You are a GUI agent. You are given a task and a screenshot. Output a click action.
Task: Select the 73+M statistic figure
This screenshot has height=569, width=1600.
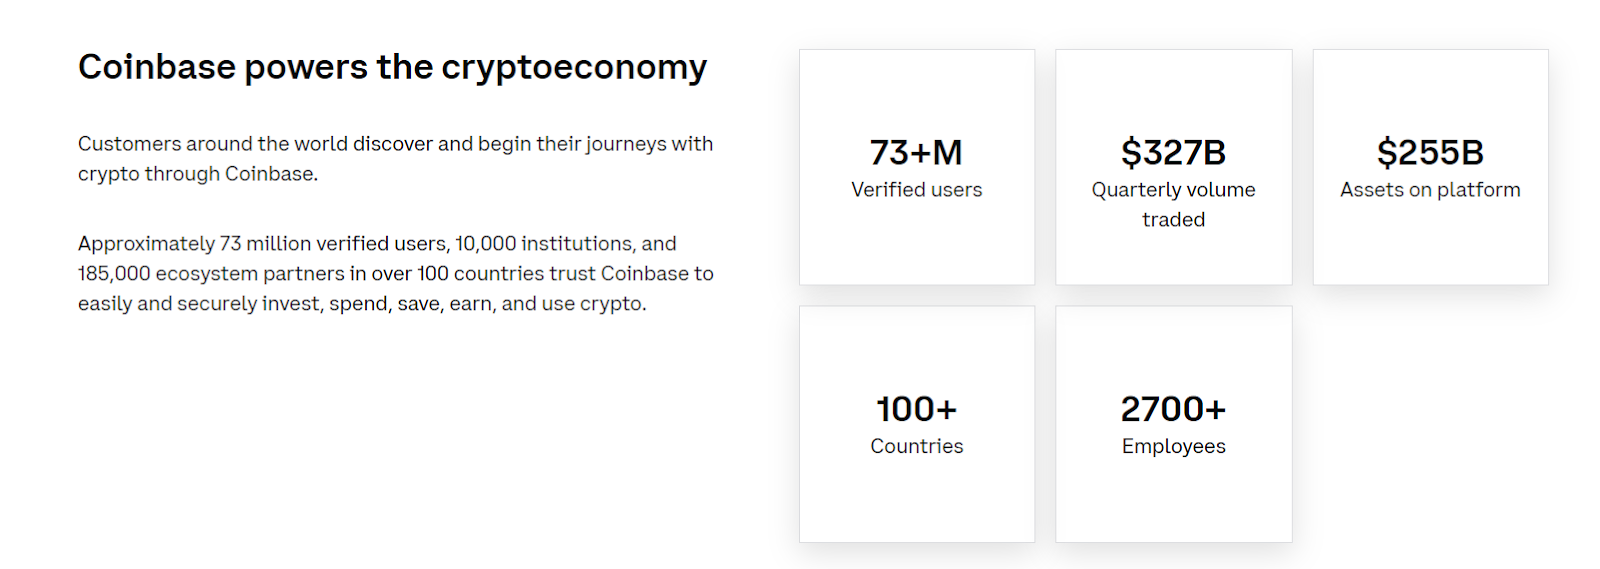[x=916, y=152]
